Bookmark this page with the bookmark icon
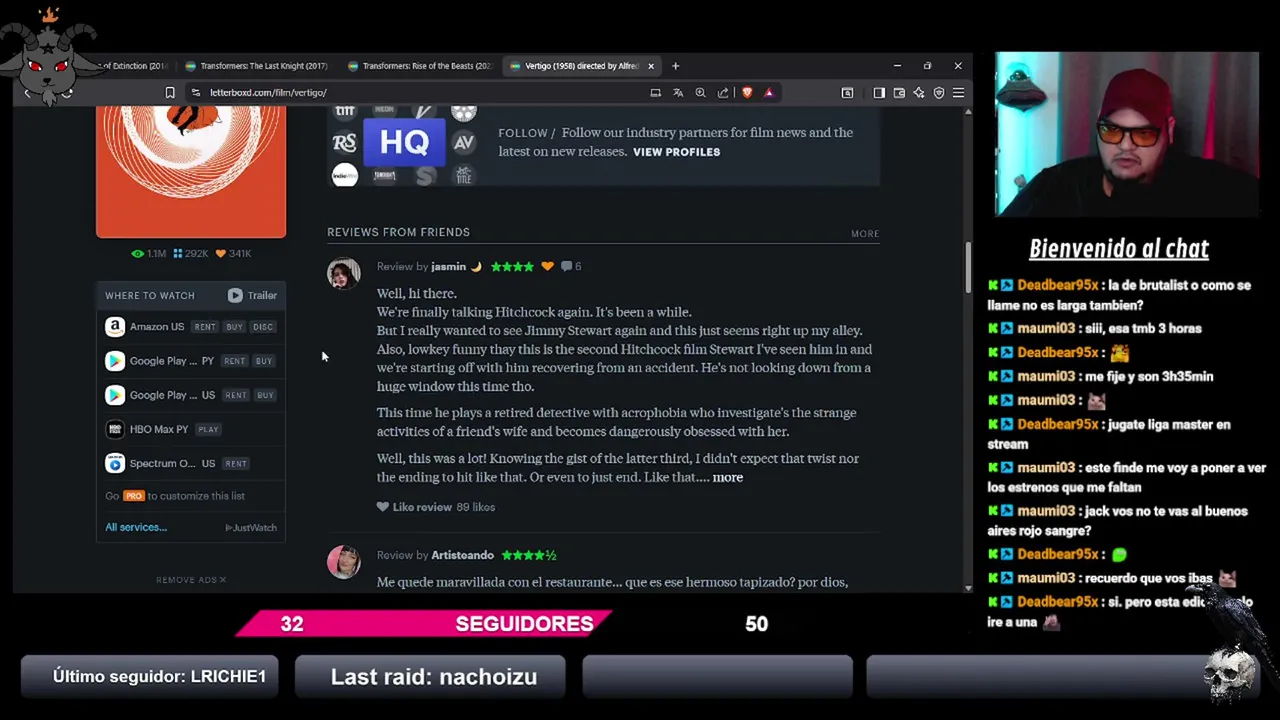 (x=170, y=93)
